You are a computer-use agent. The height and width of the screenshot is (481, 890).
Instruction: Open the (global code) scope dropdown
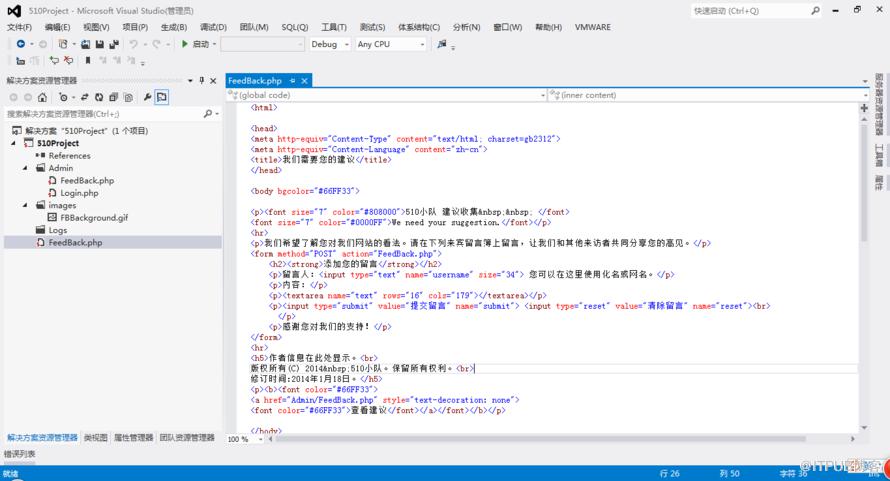tap(543, 95)
